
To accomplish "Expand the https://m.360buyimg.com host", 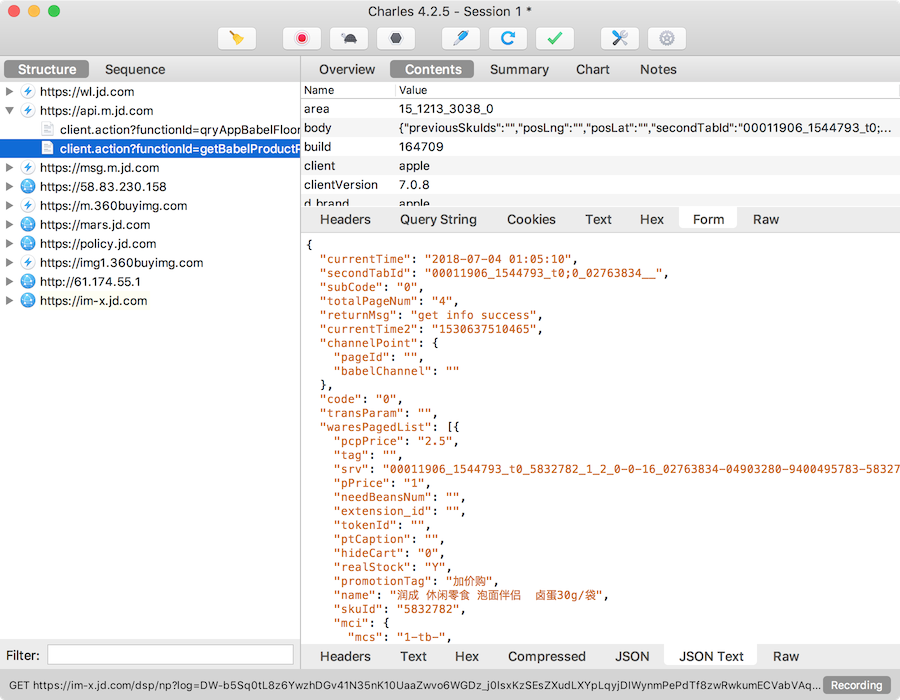I will click(x=9, y=205).
